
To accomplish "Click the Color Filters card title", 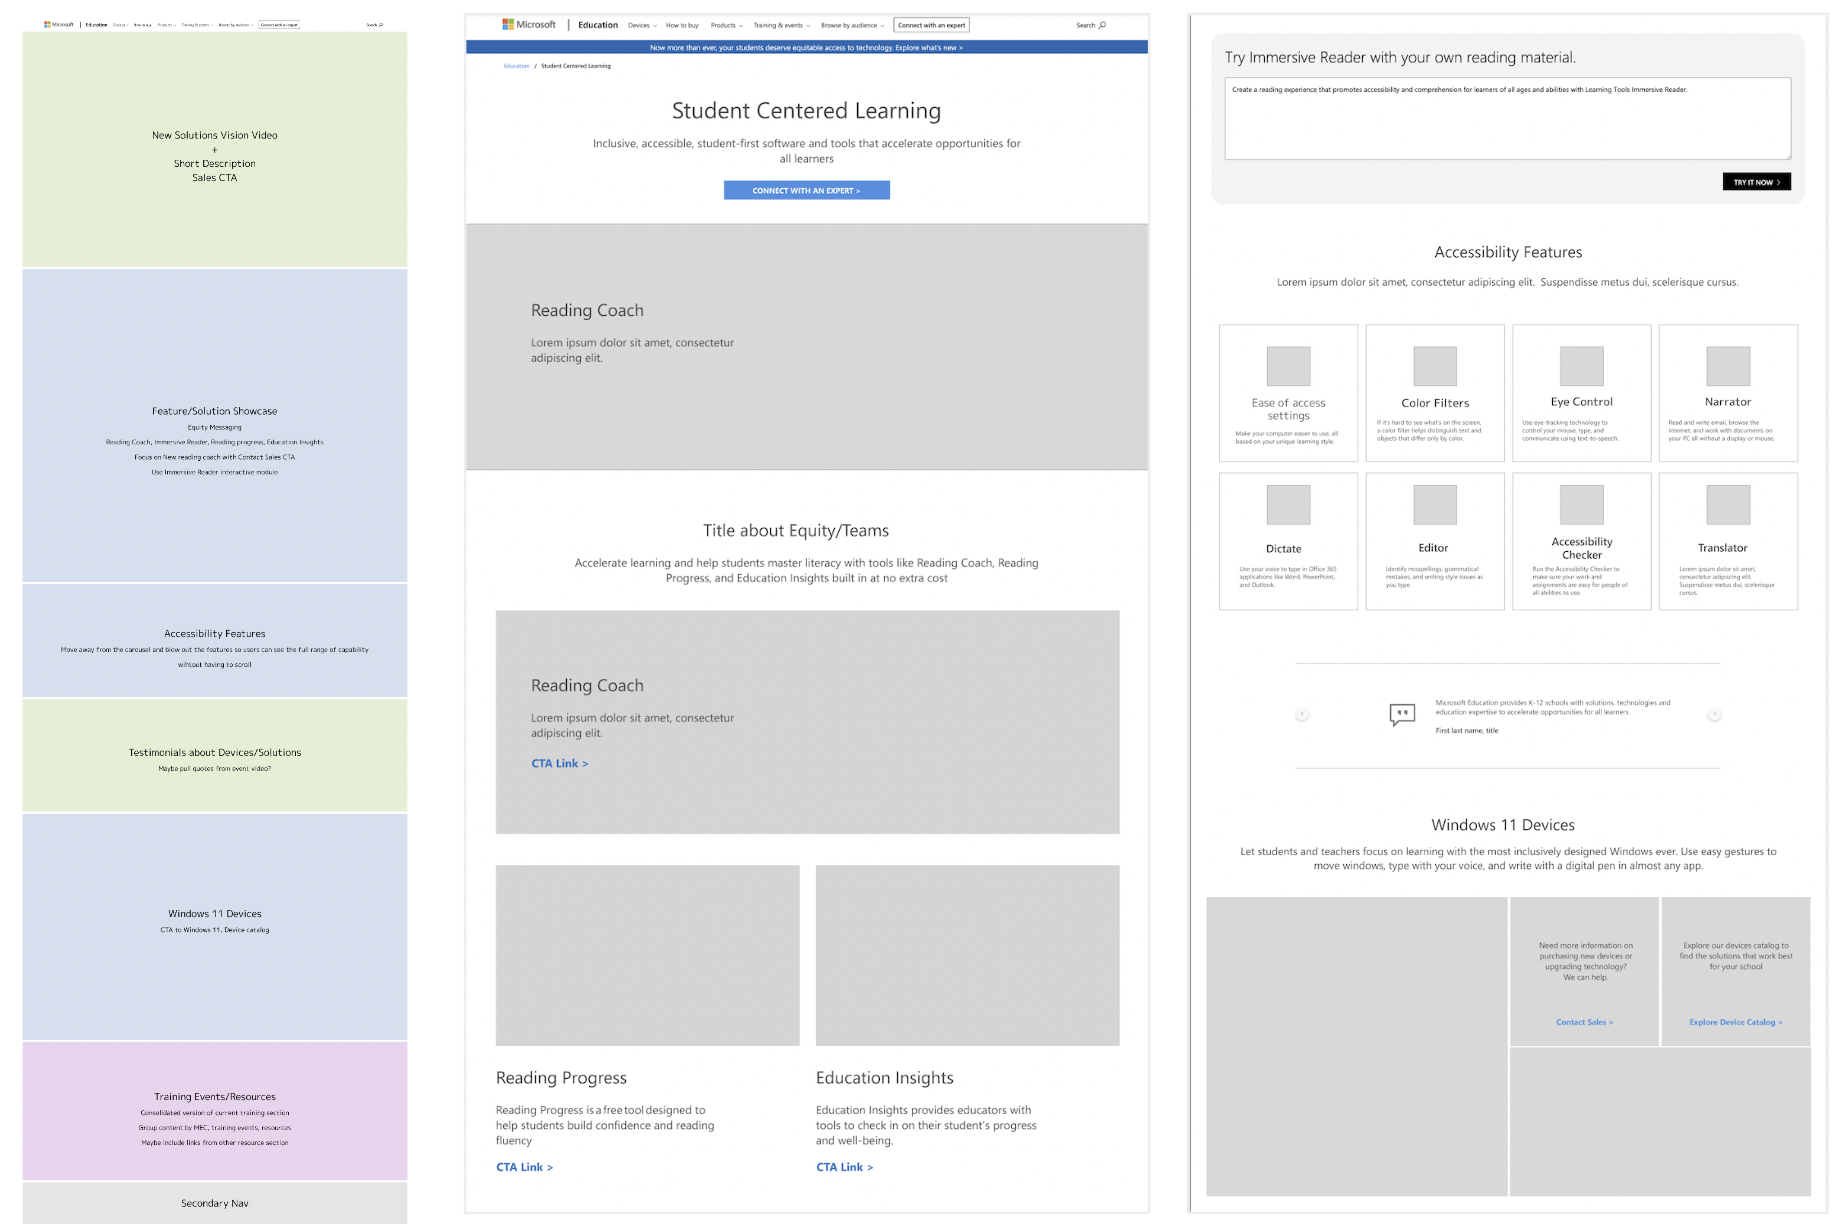I will point(1435,402).
